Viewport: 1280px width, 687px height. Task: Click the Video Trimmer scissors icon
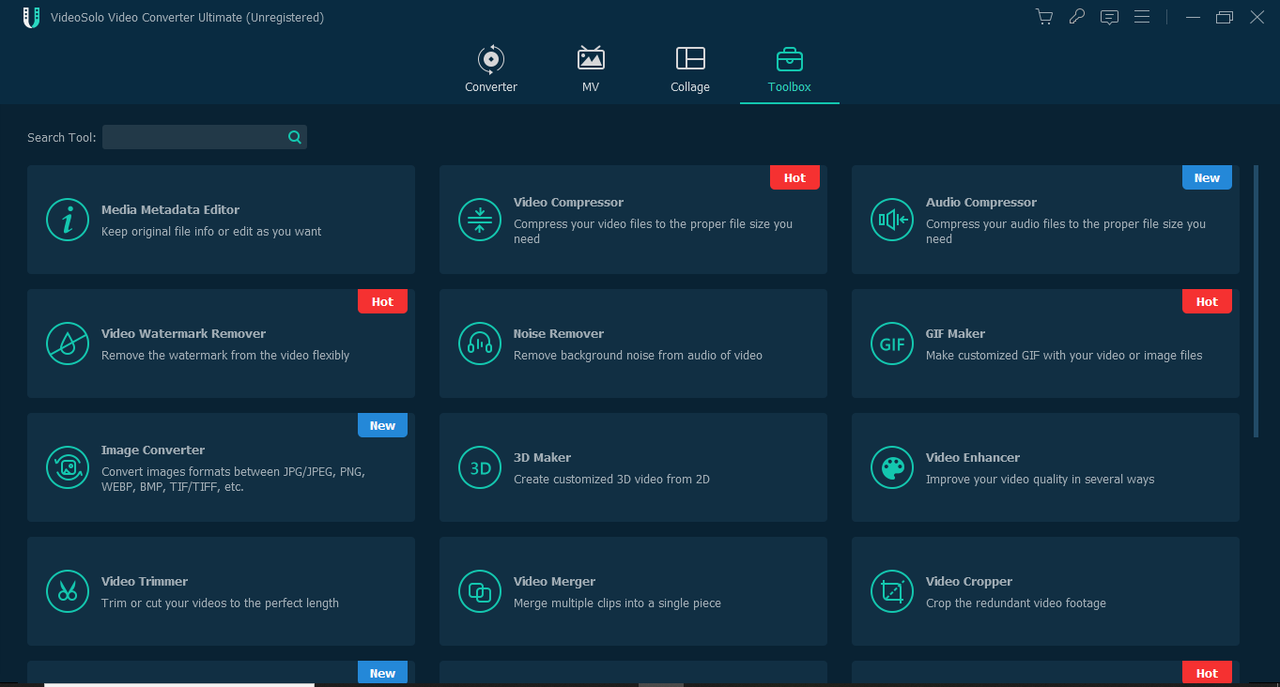(x=68, y=592)
